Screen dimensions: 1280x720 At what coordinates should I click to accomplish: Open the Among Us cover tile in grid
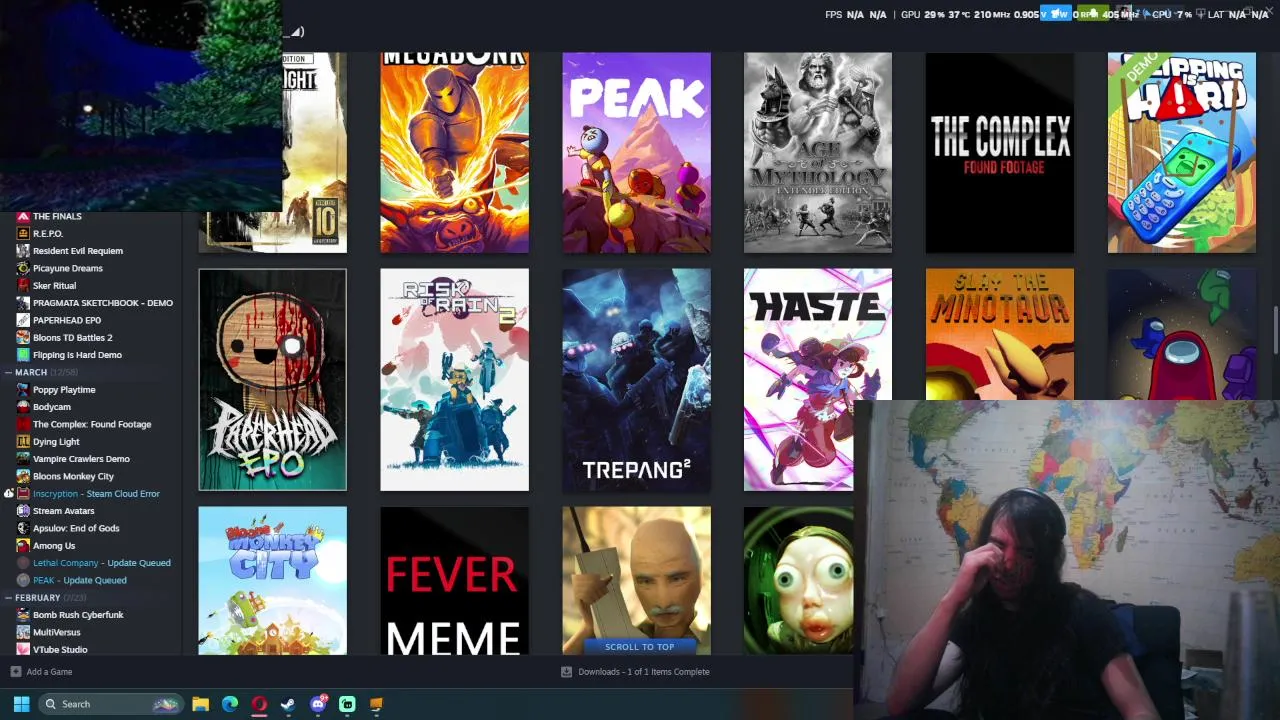1182,334
